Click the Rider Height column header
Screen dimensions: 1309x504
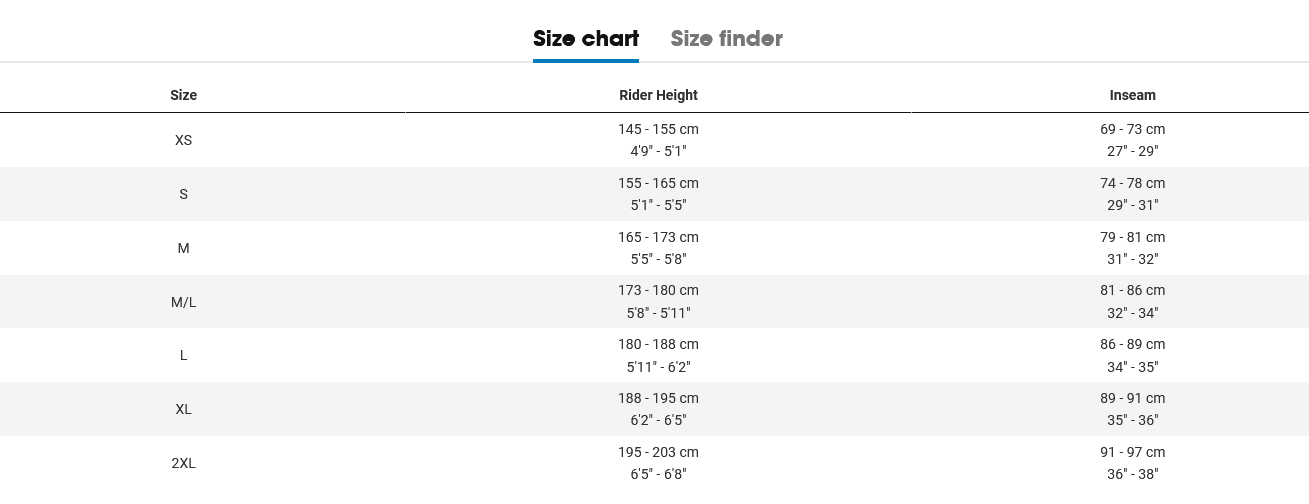(658, 95)
